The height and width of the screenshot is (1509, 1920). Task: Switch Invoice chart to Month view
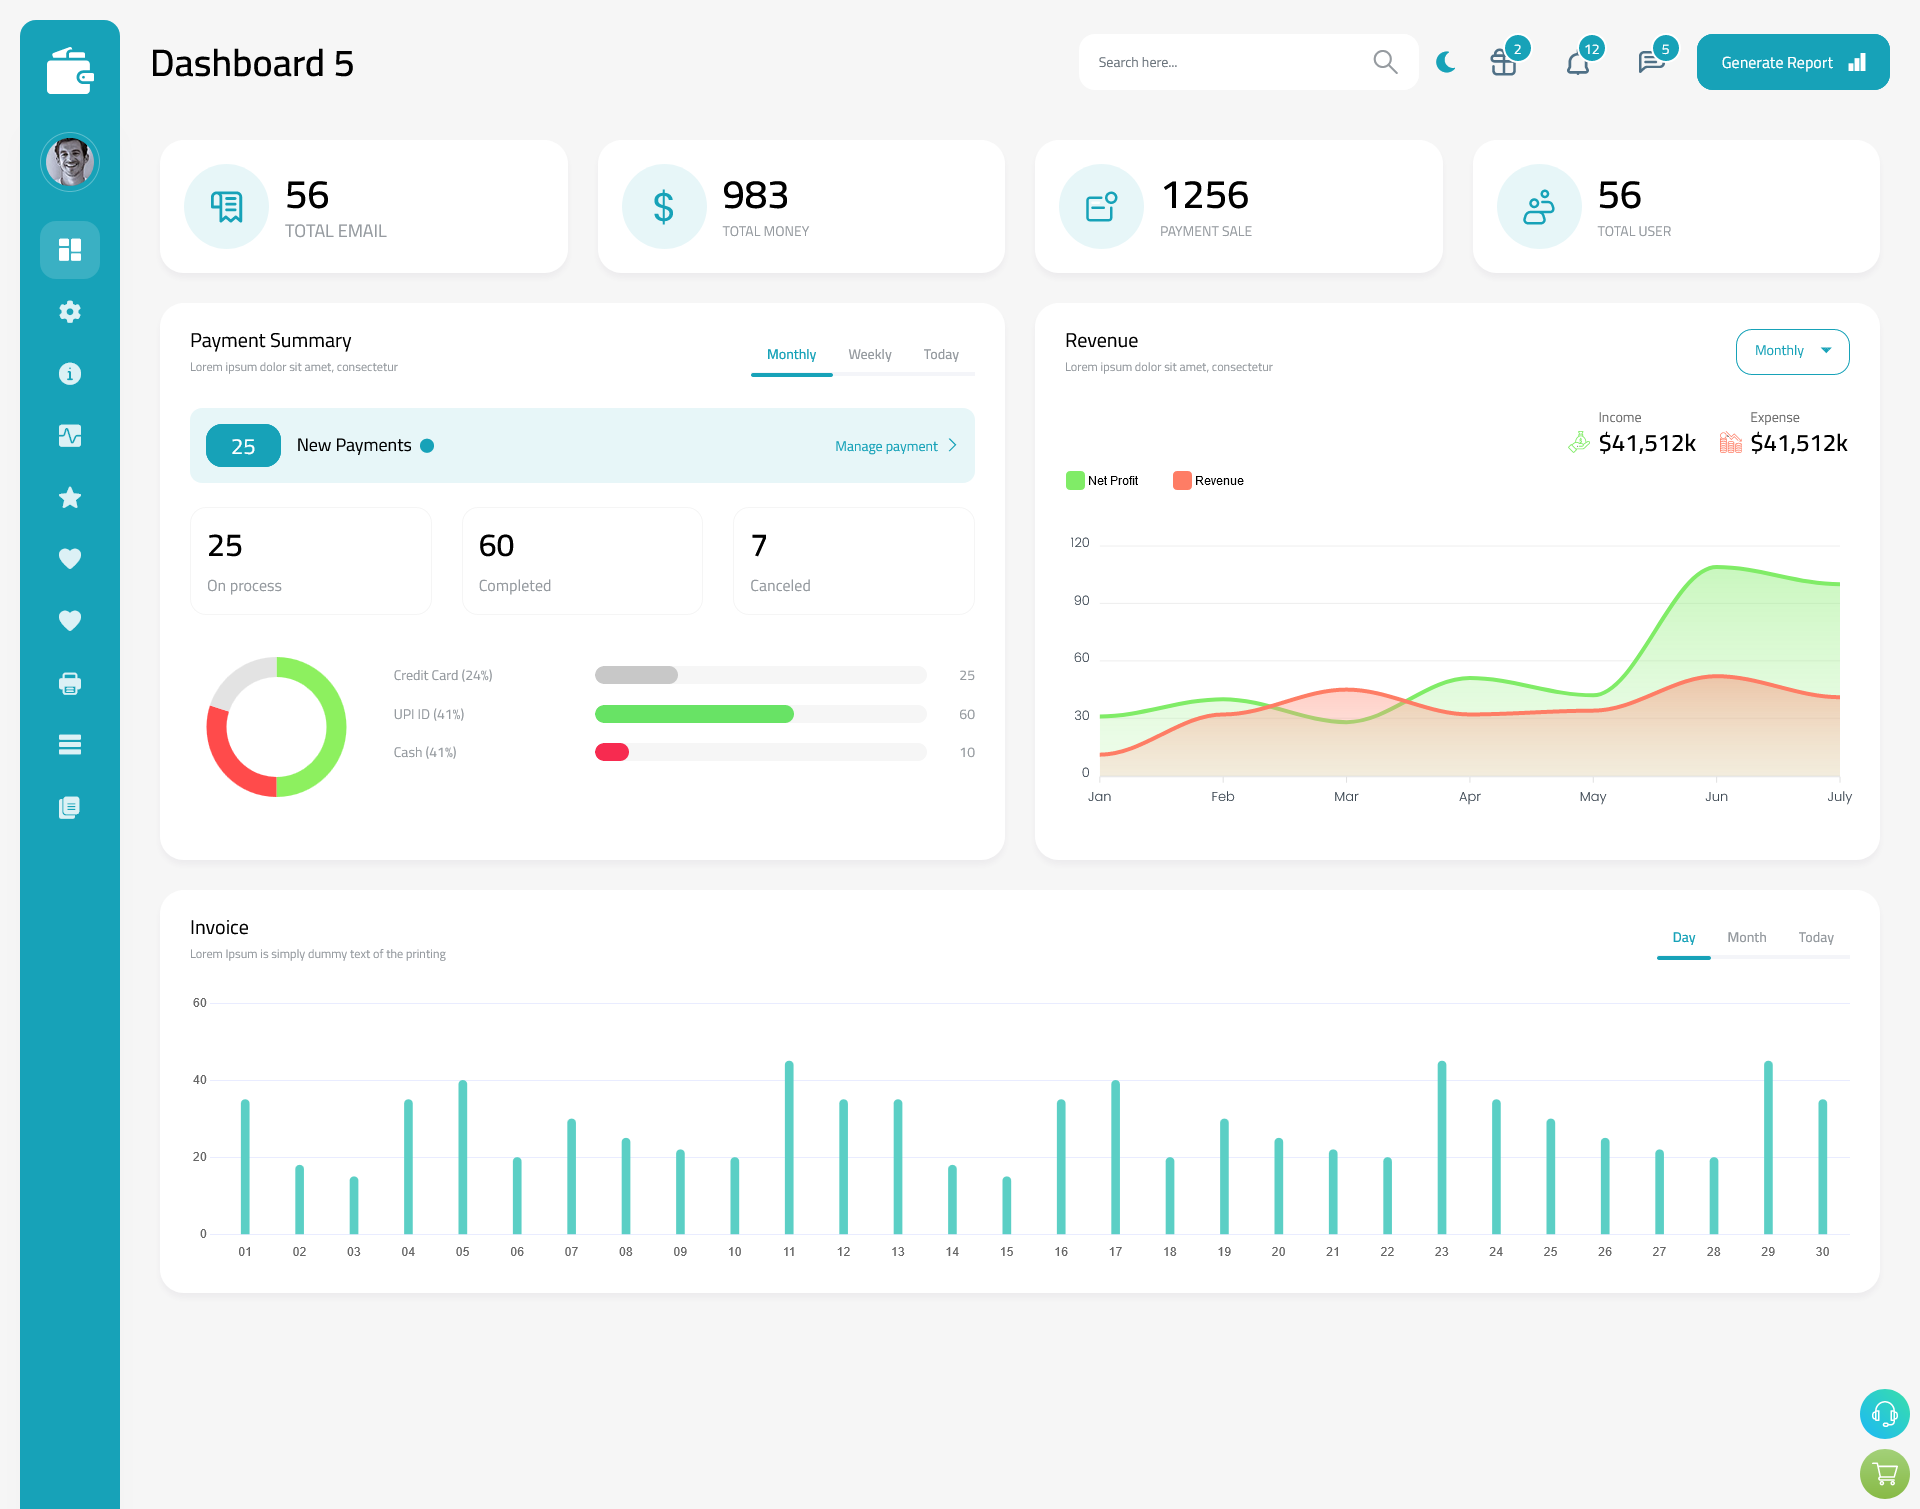1744,937
